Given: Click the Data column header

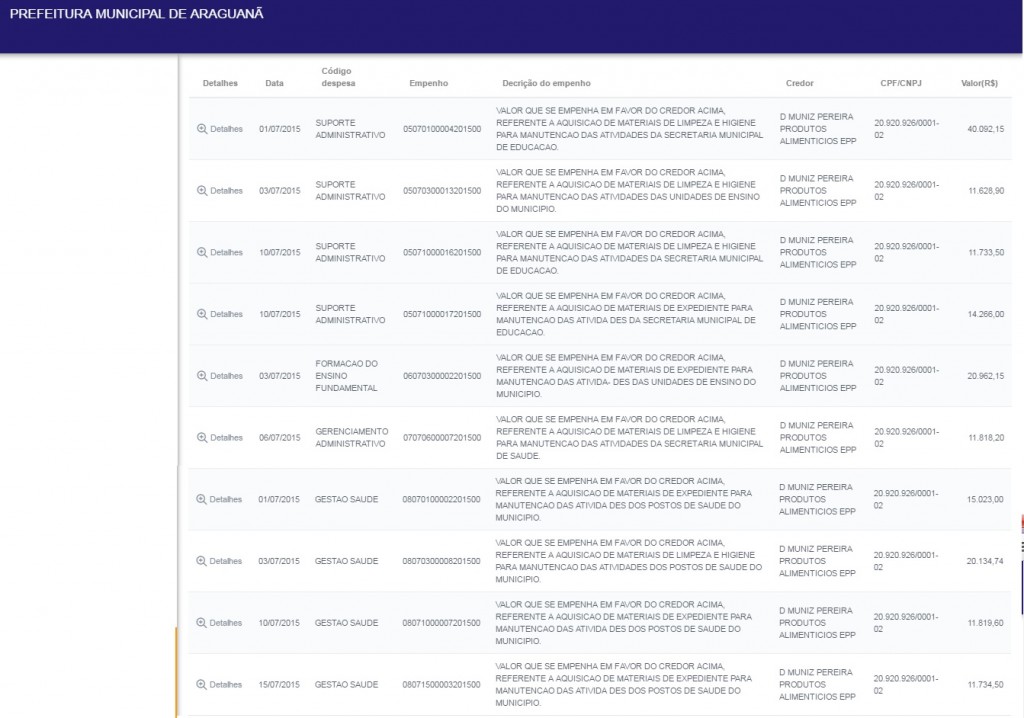Looking at the screenshot, I should 274,83.
